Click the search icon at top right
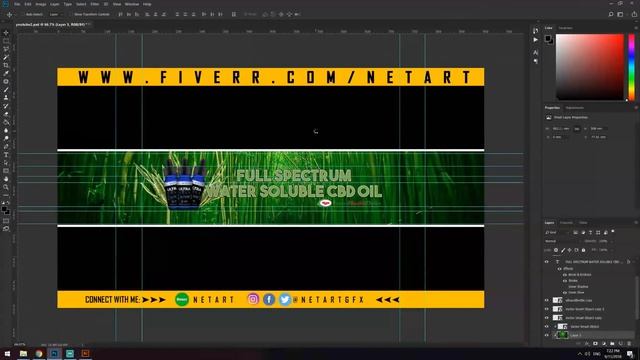 [611, 14]
